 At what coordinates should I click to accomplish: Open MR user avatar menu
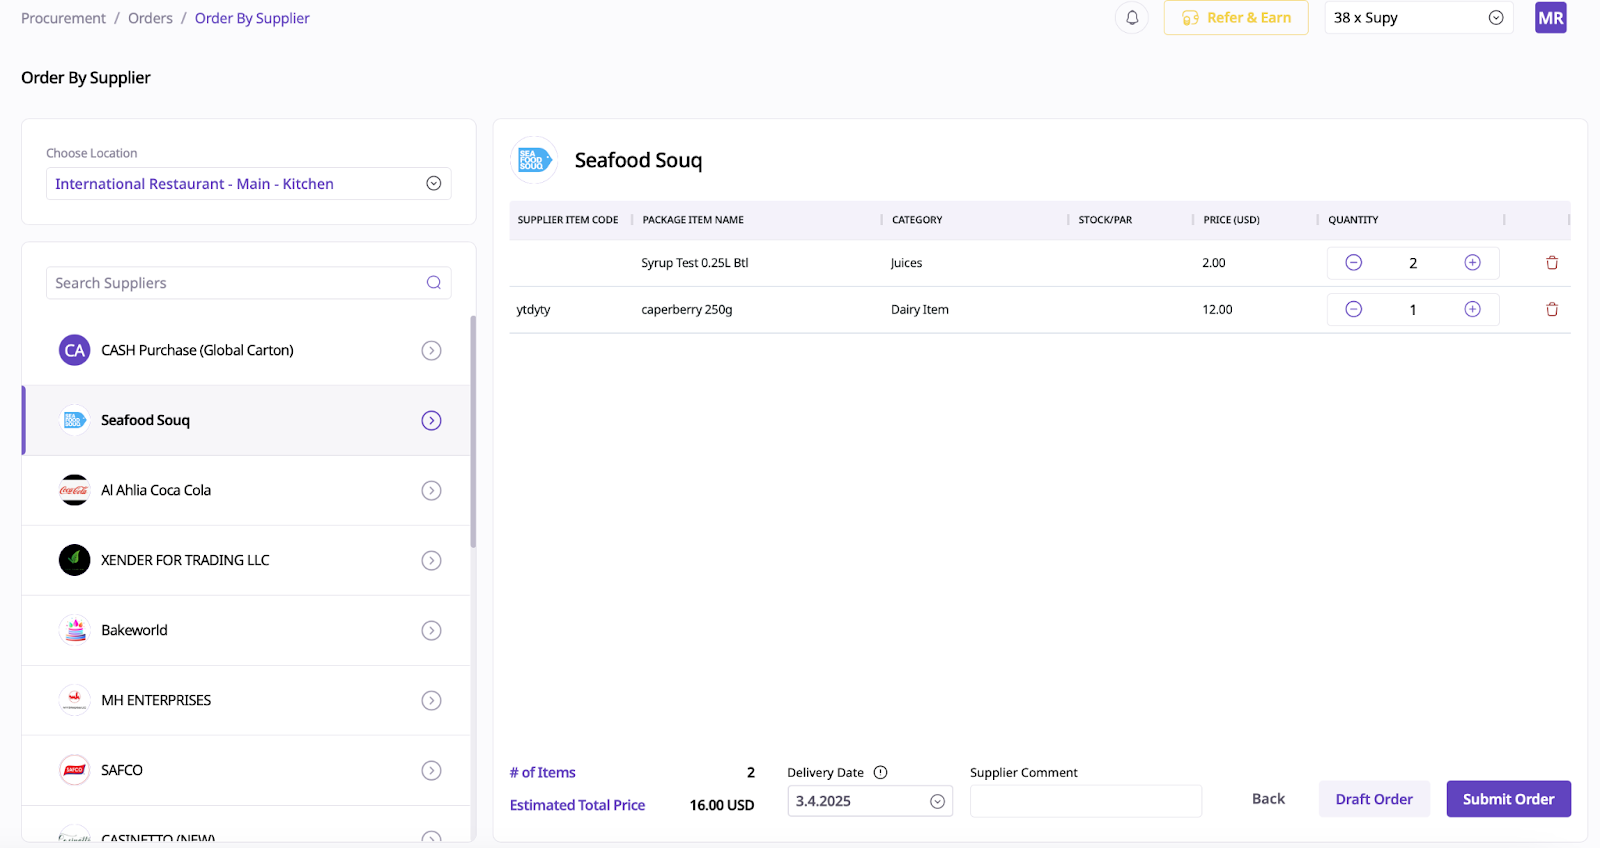(1550, 18)
